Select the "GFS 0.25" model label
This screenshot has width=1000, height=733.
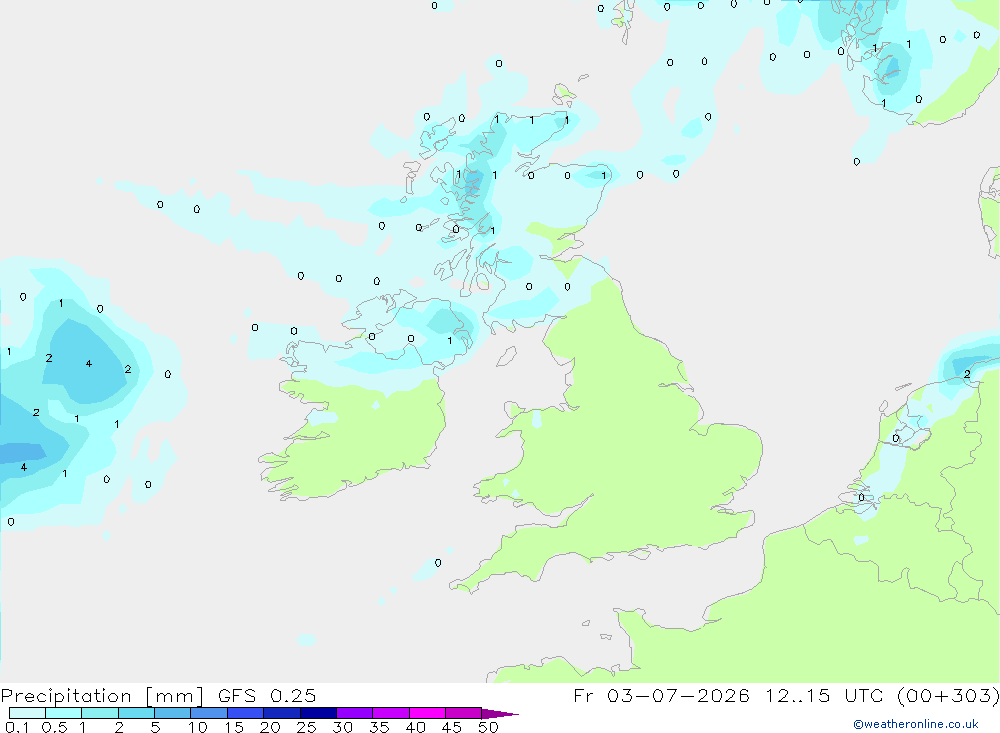(267, 695)
